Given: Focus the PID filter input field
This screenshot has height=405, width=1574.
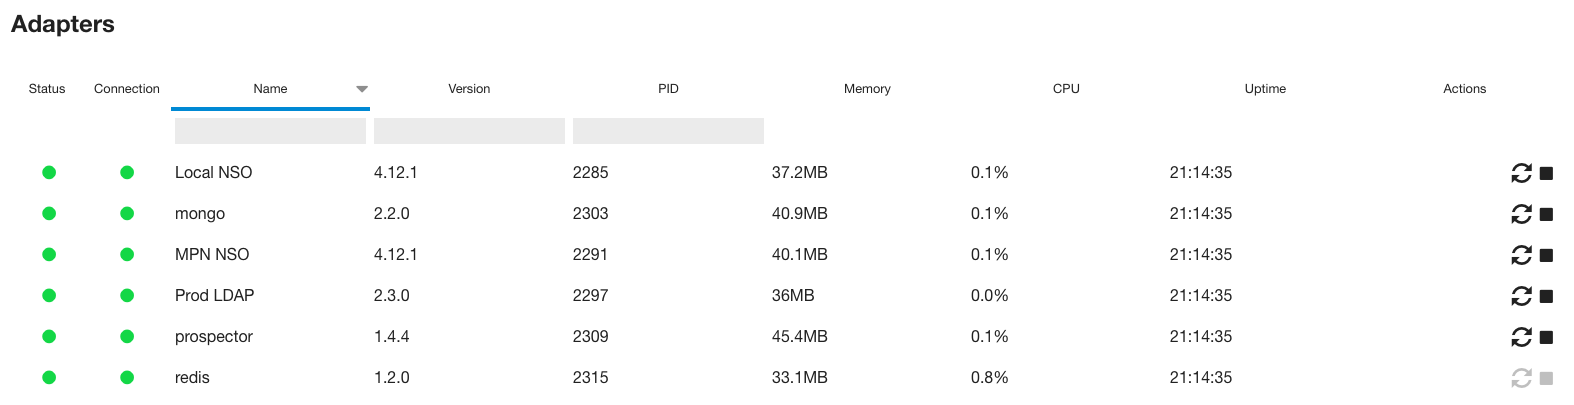Looking at the screenshot, I should pyautogui.click(x=668, y=131).
